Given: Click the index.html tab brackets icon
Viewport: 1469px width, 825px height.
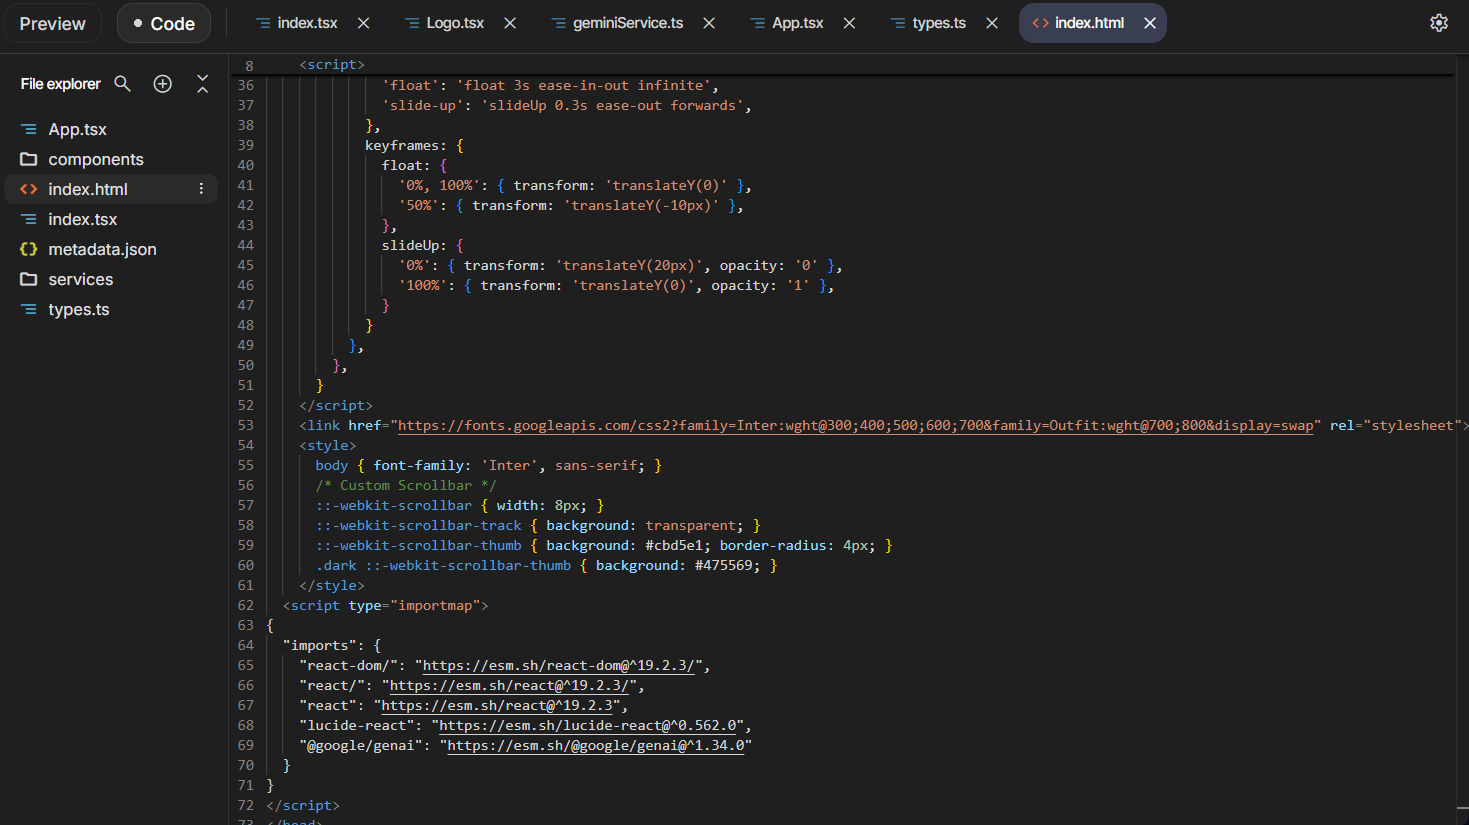Looking at the screenshot, I should point(1041,23).
